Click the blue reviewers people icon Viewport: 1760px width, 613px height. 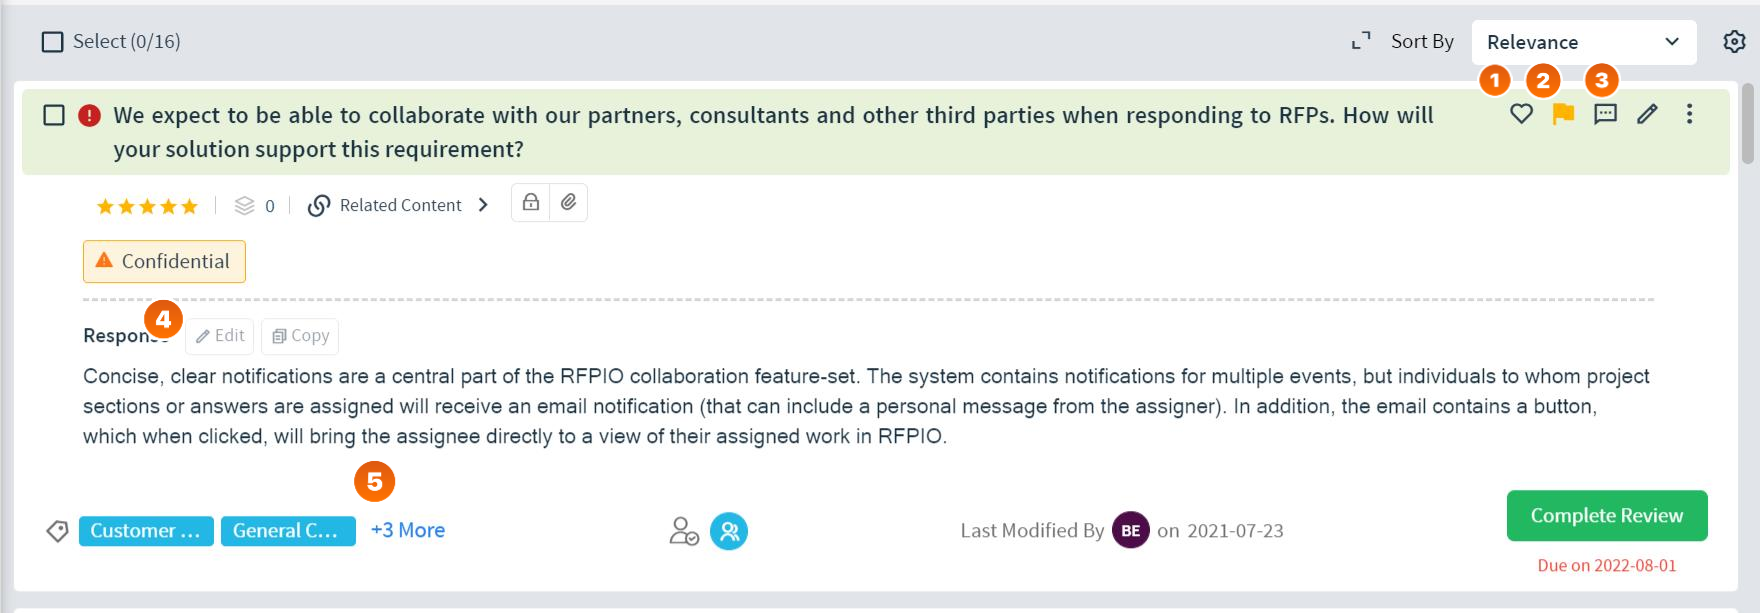point(729,531)
